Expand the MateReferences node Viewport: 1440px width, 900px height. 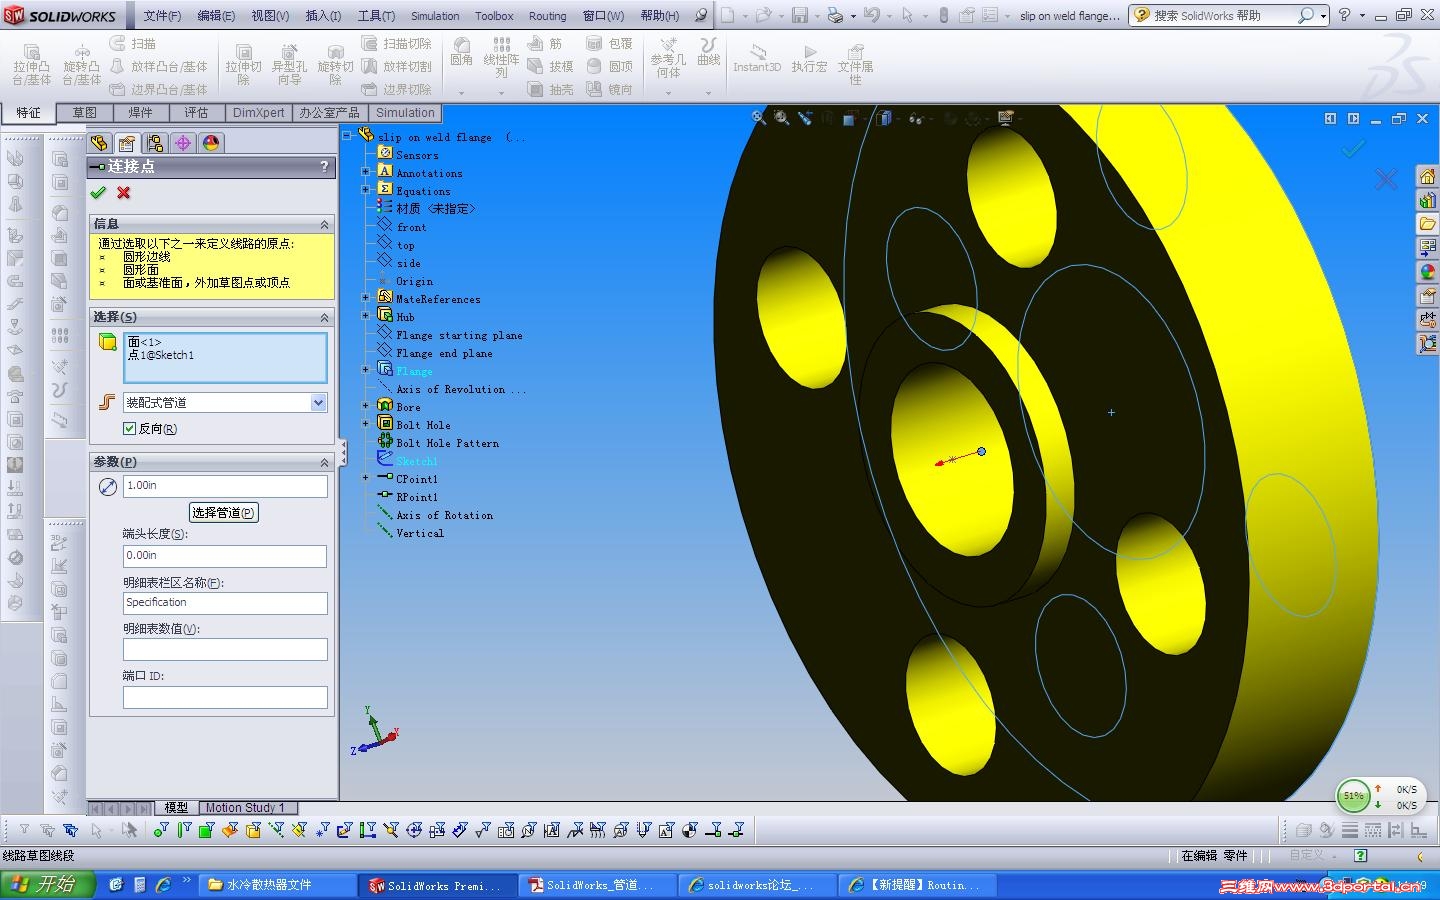366,299
